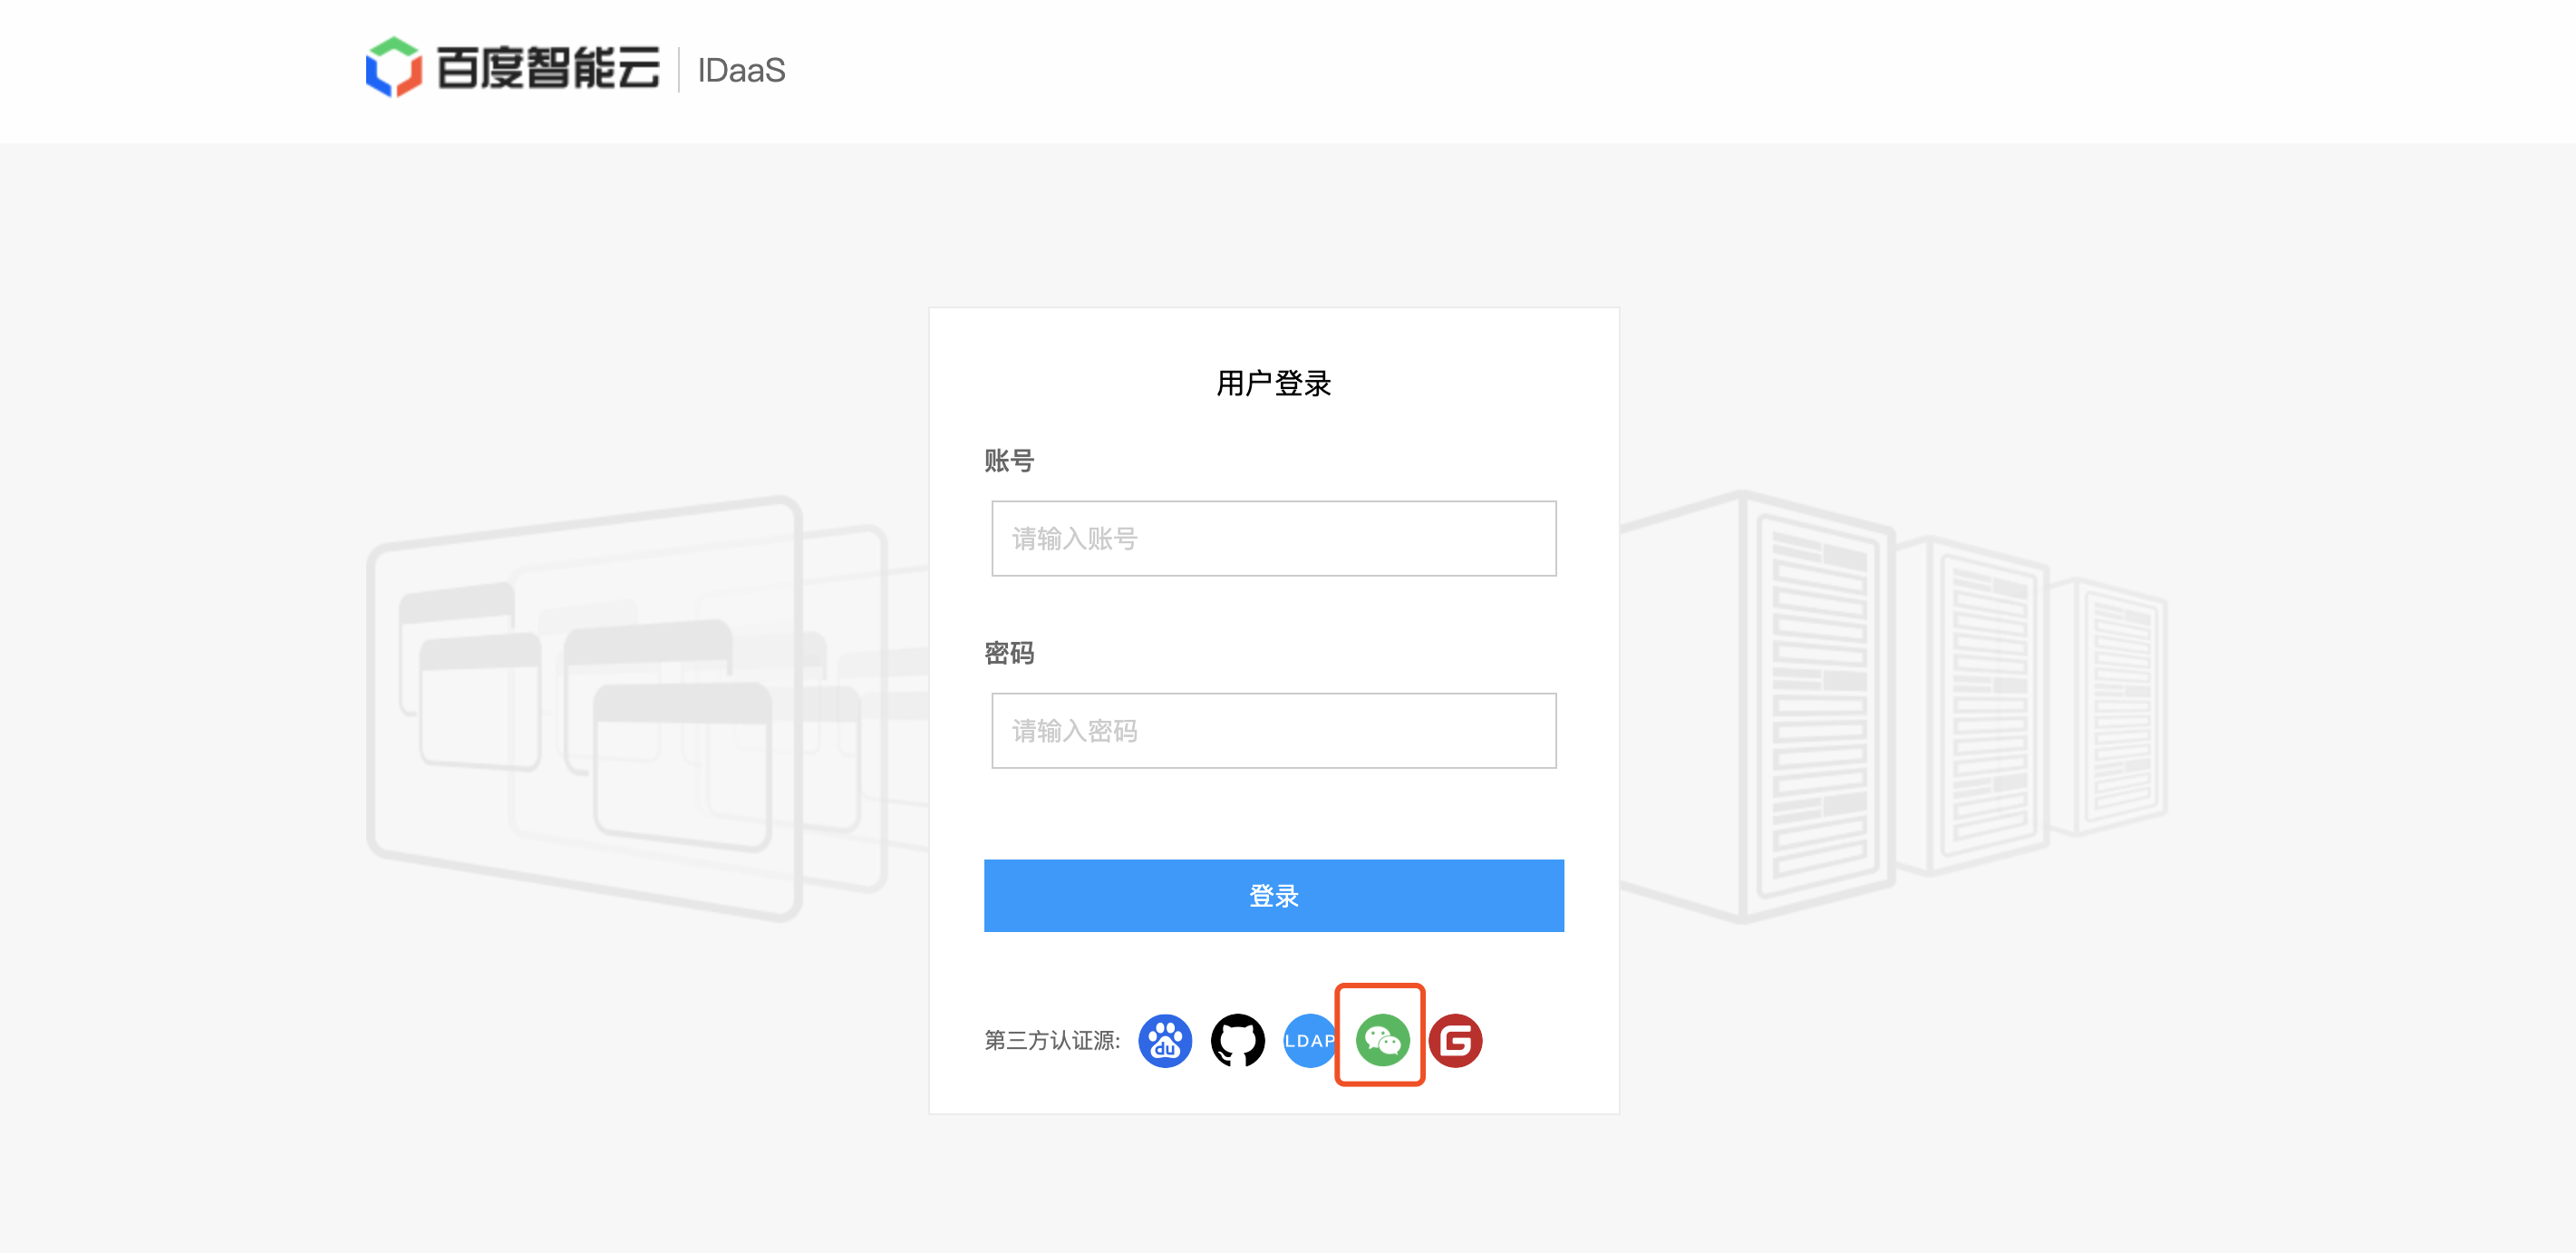Focus the 请输入账号 account field
2576x1253 pixels.
point(1273,538)
